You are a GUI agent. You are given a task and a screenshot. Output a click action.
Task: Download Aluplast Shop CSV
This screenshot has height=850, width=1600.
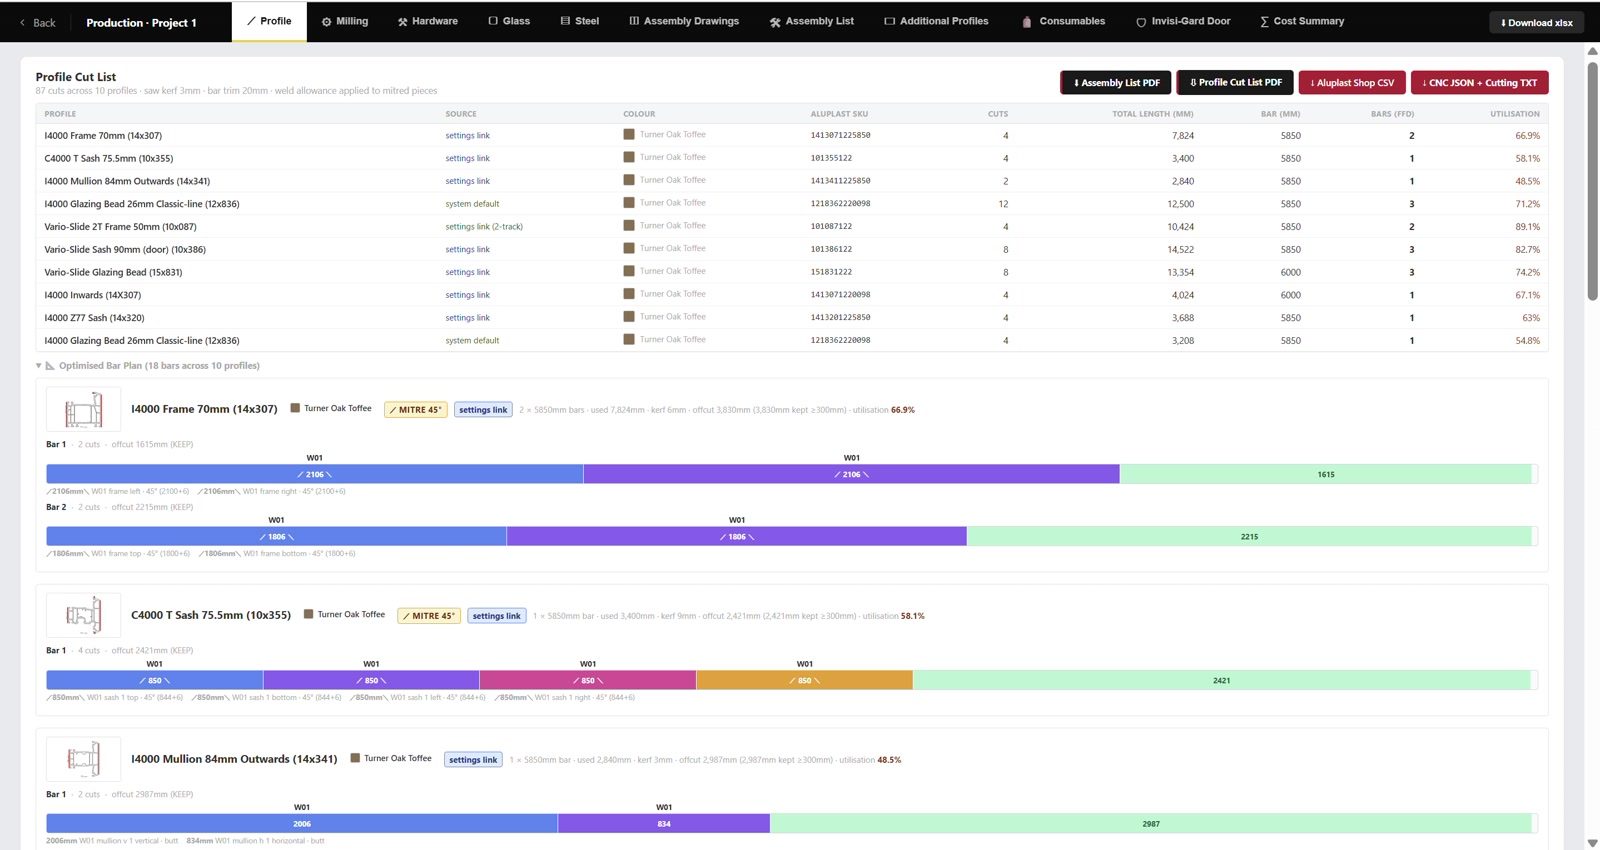pos(1352,83)
